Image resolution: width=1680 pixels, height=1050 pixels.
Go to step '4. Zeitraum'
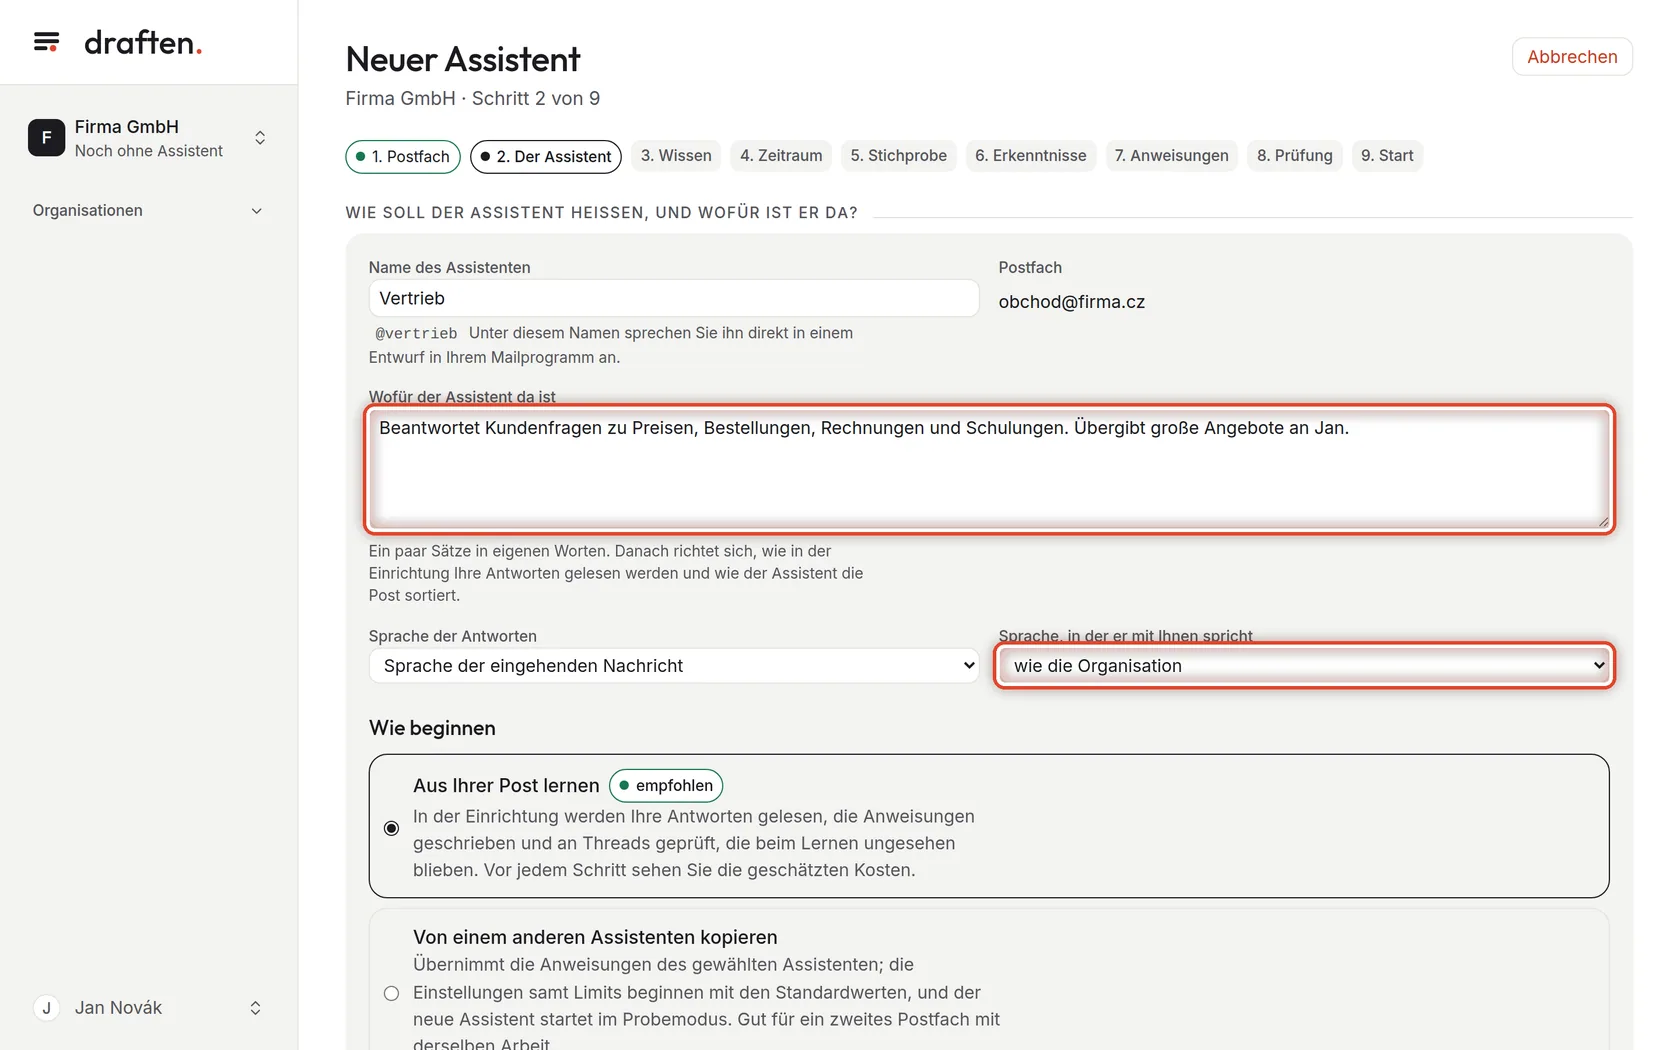(781, 156)
